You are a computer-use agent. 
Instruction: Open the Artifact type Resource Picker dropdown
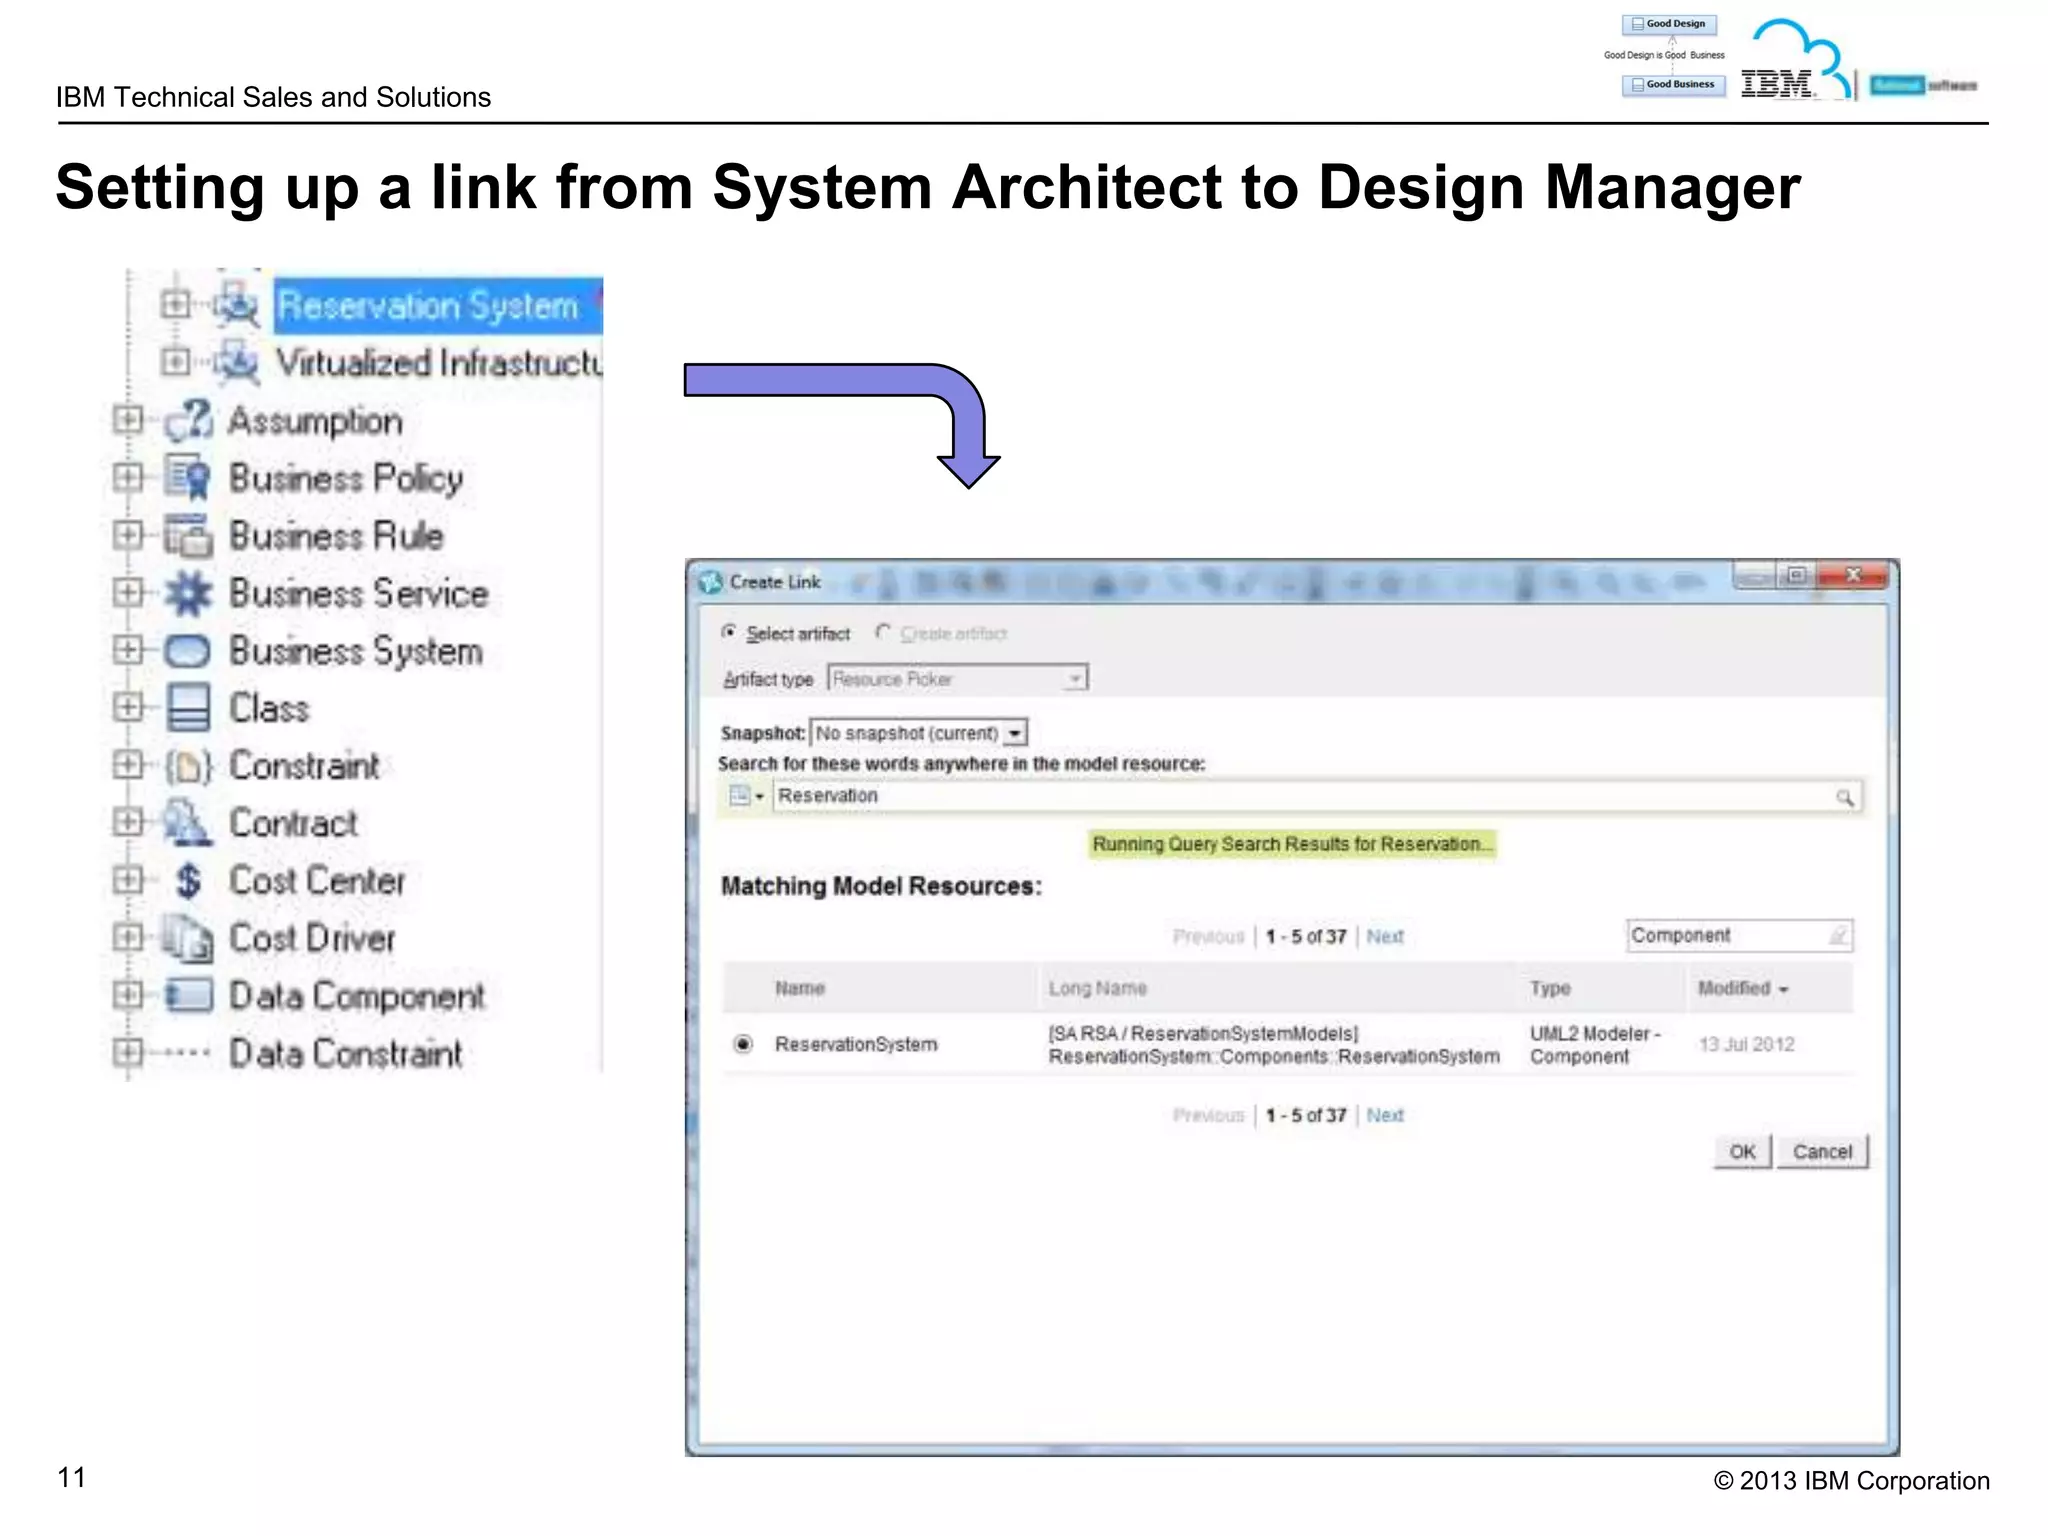coord(1075,679)
